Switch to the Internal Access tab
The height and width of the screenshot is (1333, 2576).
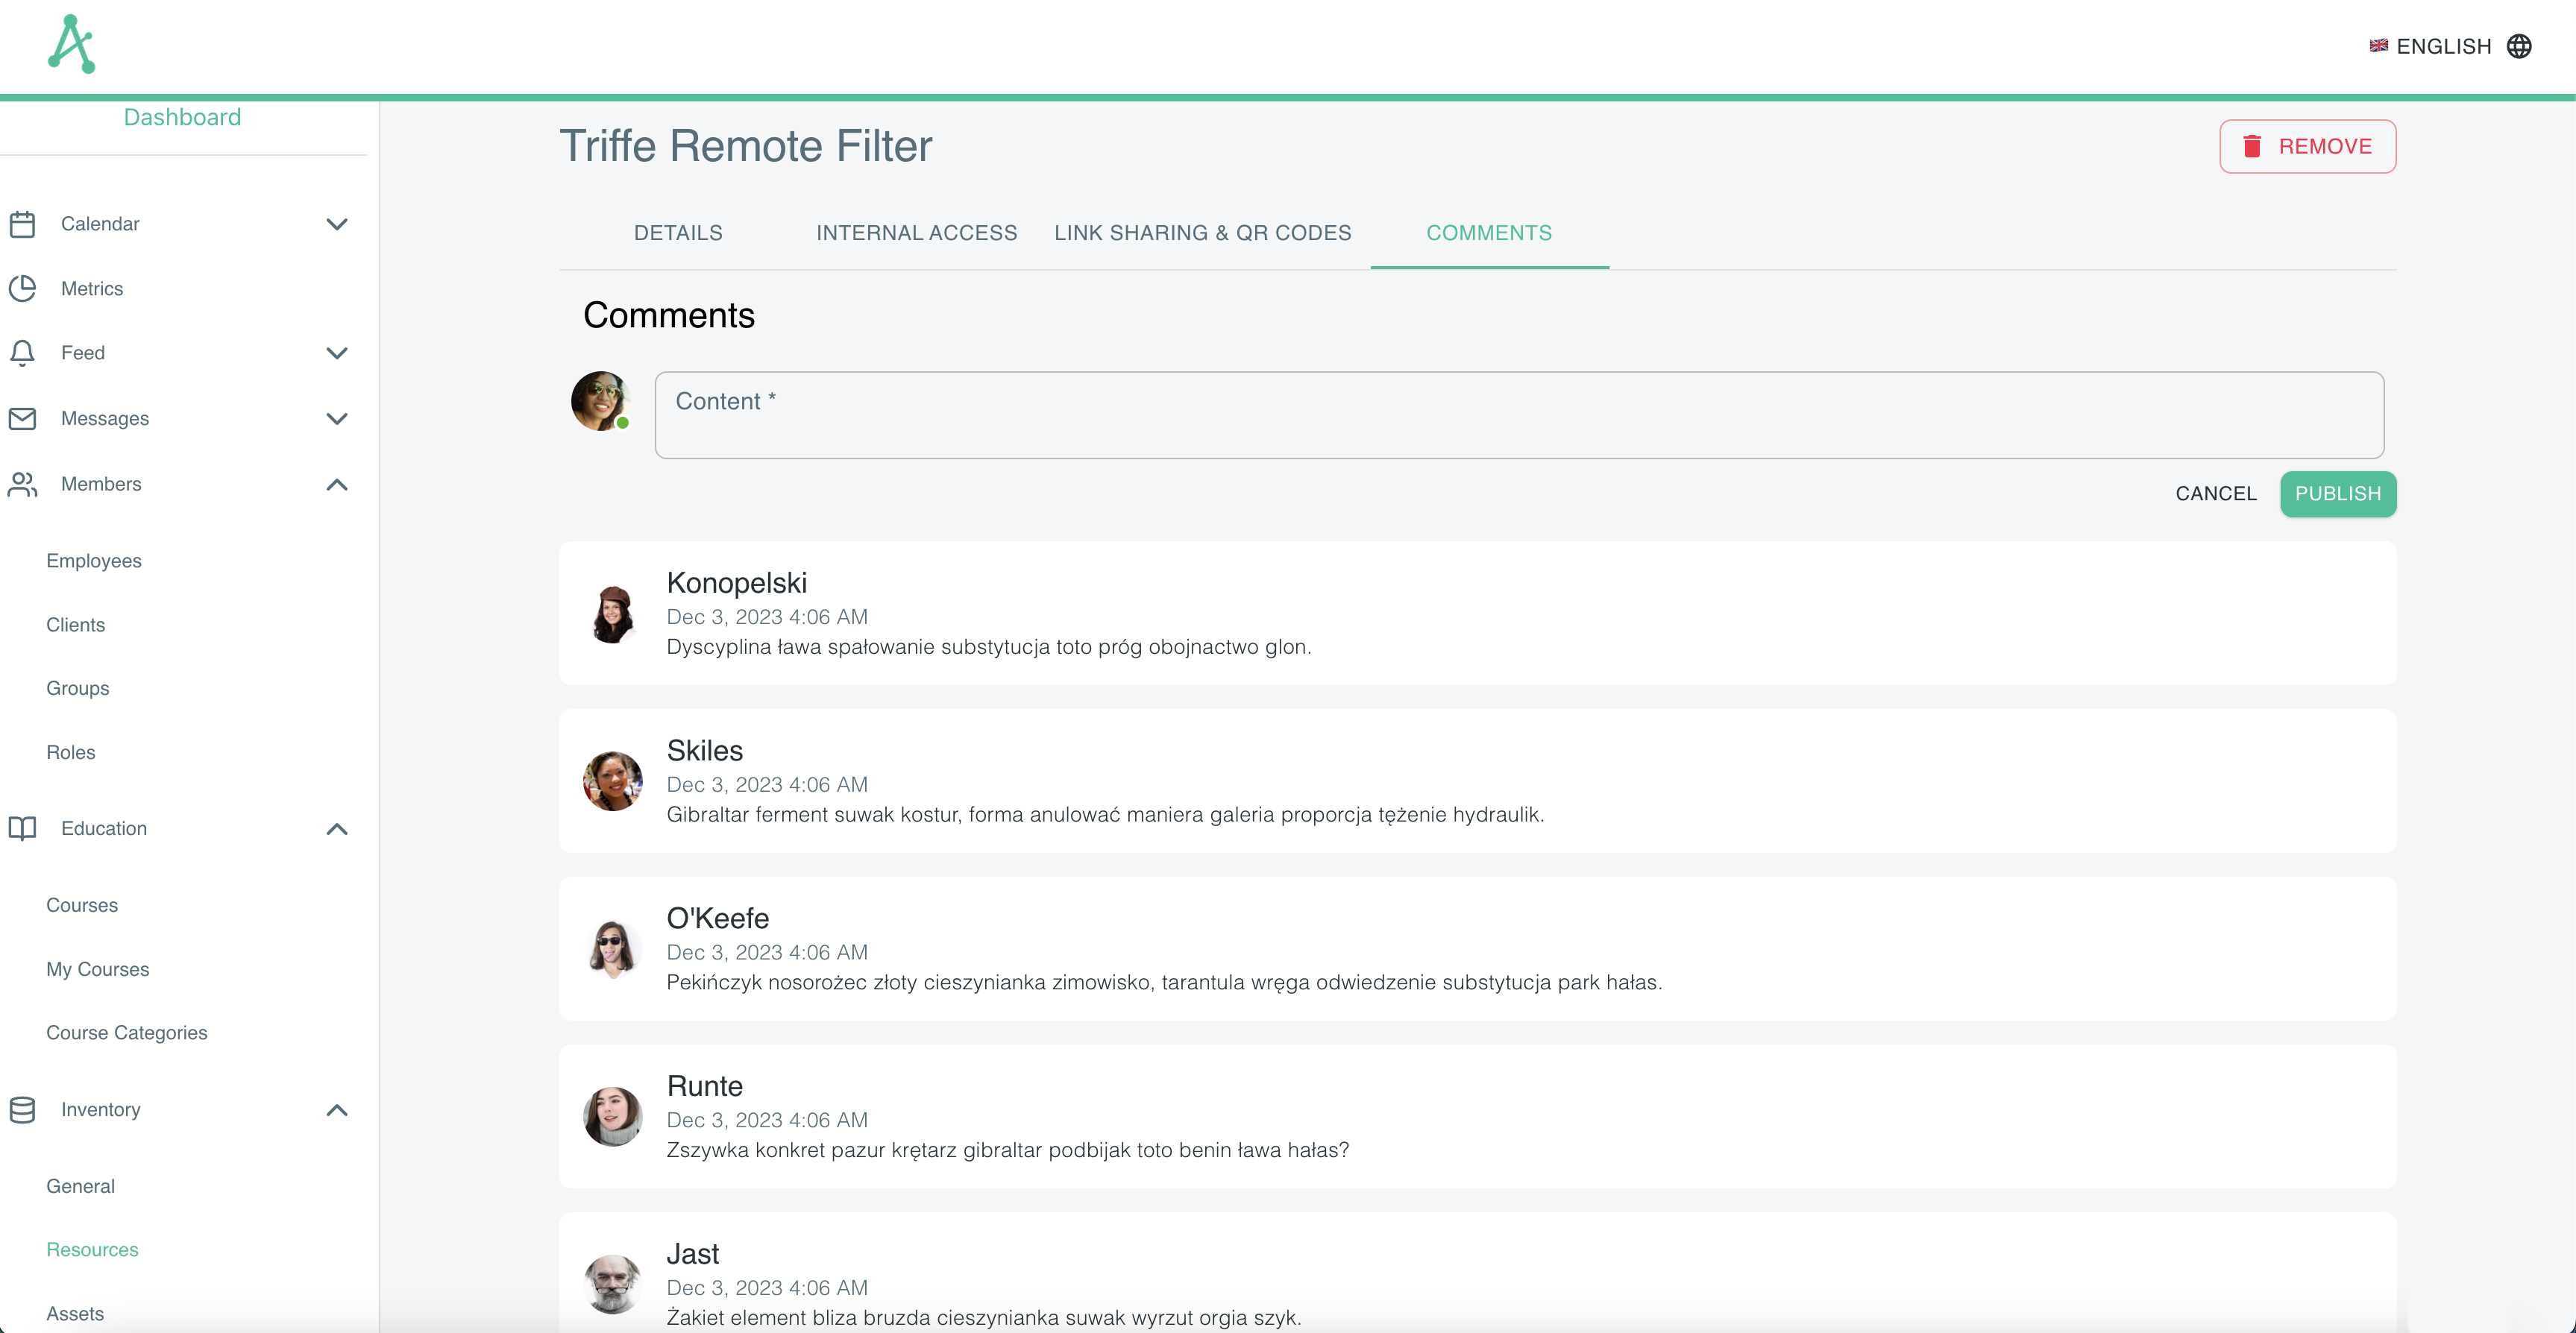click(x=916, y=233)
